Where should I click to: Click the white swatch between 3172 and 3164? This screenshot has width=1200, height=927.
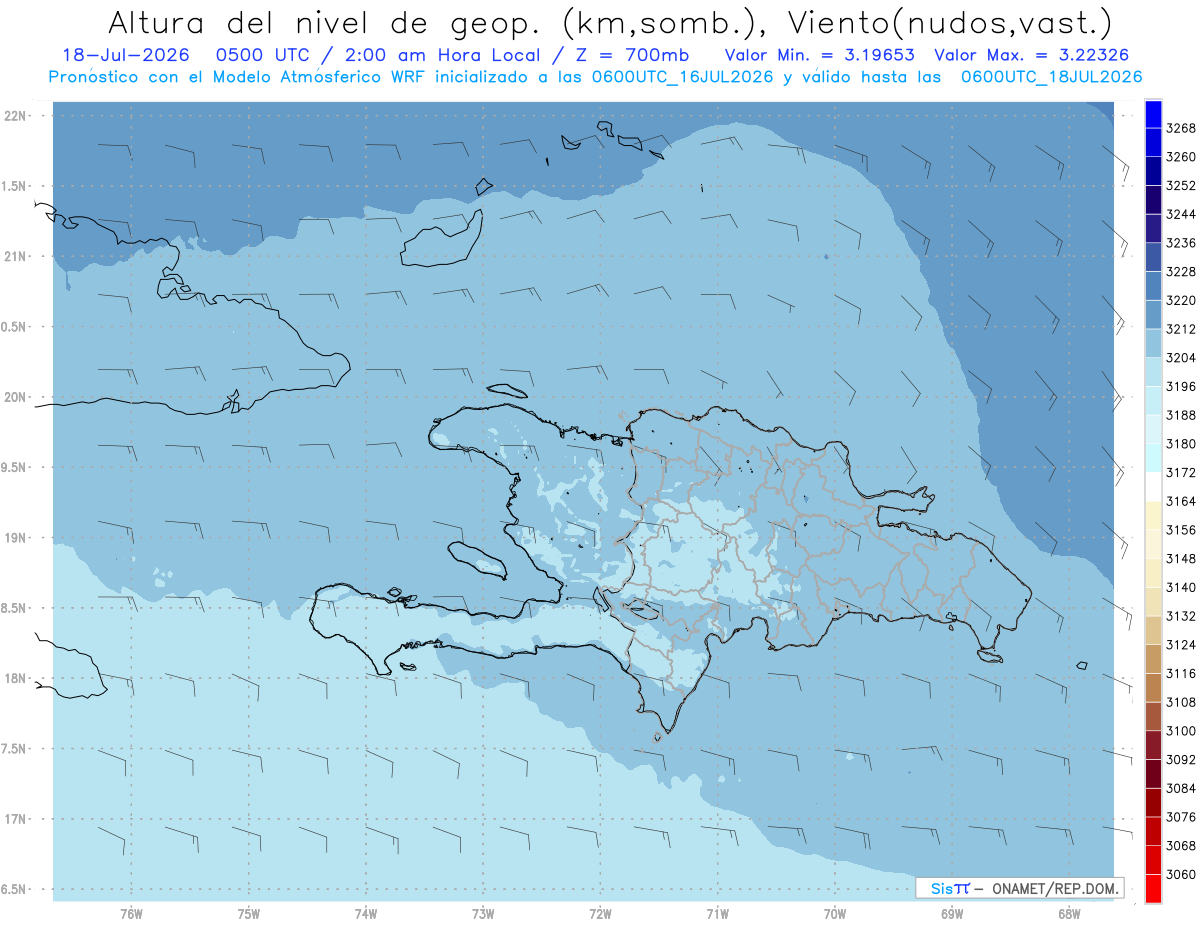point(1153,486)
